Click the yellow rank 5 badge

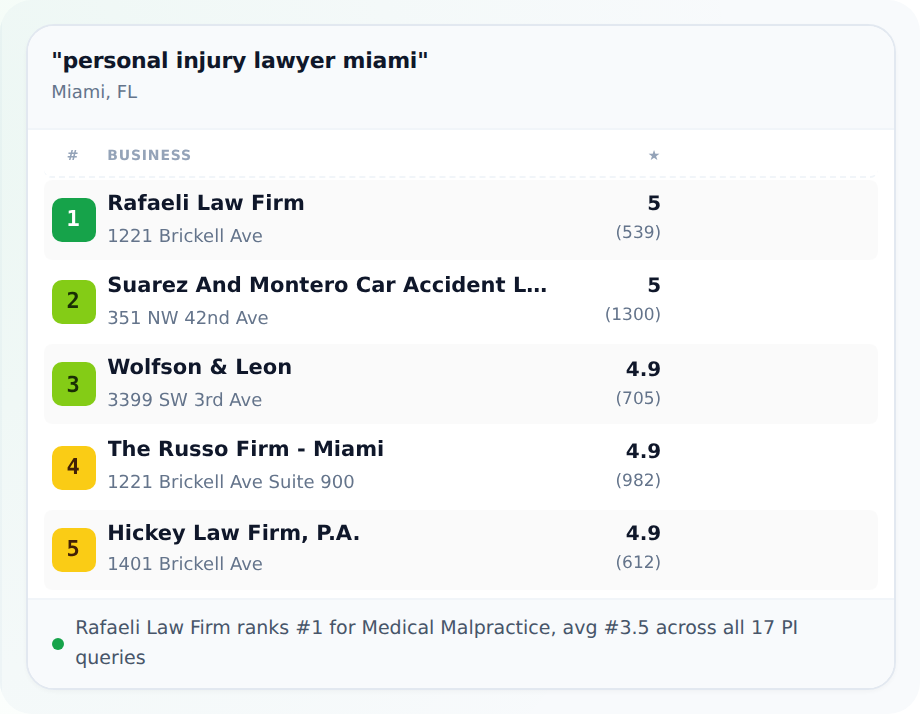[x=74, y=550]
